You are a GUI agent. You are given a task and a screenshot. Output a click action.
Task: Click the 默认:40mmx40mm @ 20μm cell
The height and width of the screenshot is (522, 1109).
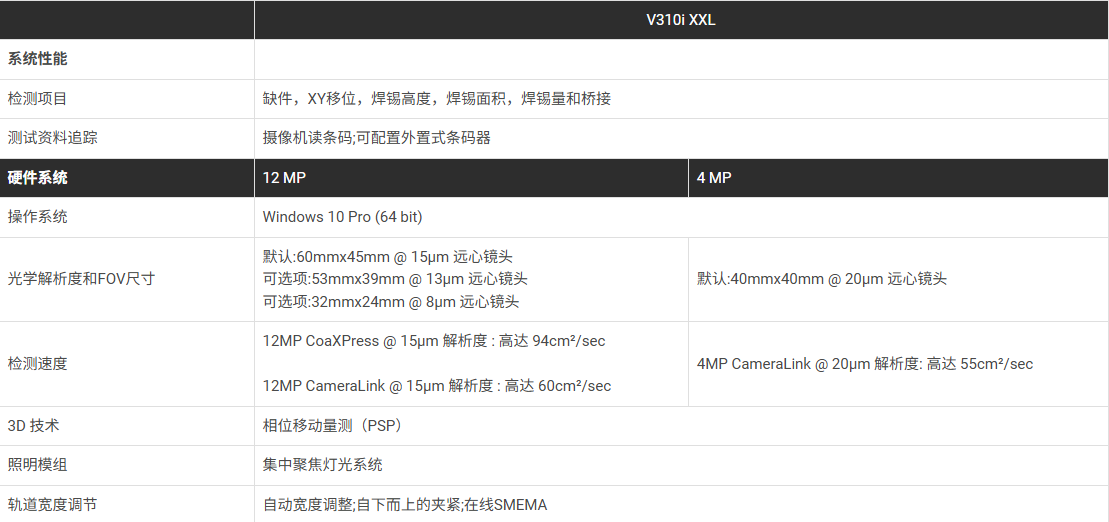[x=821, y=279]
